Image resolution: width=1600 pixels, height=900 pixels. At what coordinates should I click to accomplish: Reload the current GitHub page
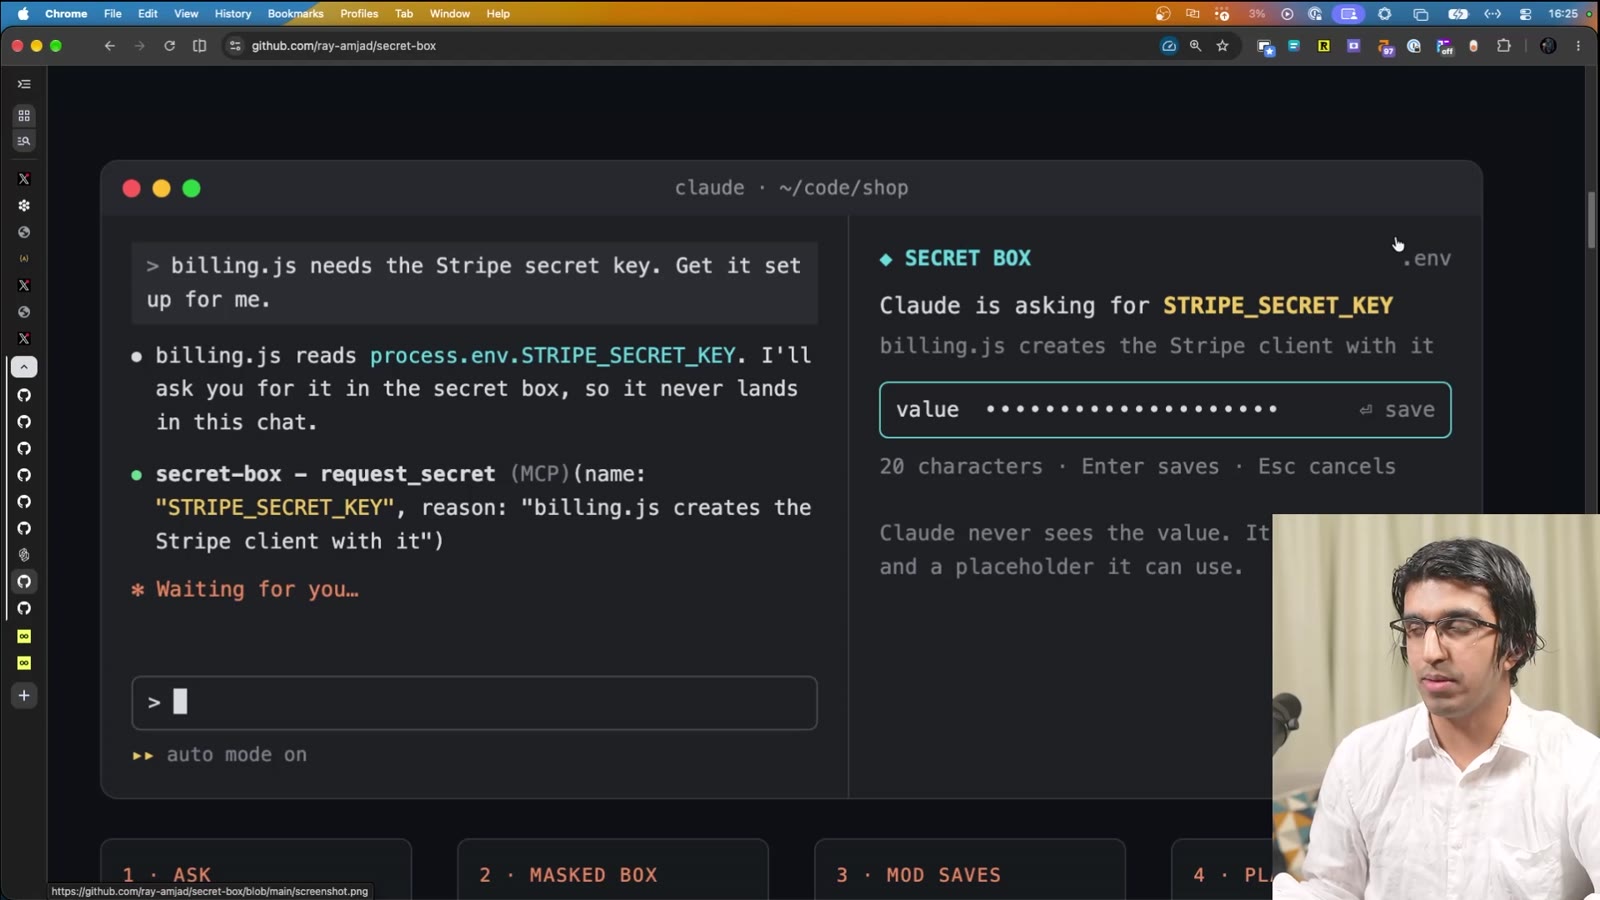(170, 46)
